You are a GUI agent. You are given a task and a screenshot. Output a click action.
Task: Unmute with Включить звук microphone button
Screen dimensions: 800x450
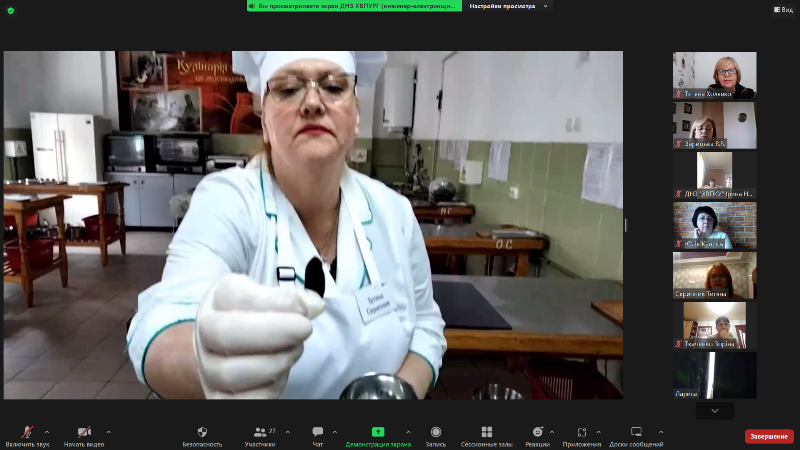coord(28,437)
